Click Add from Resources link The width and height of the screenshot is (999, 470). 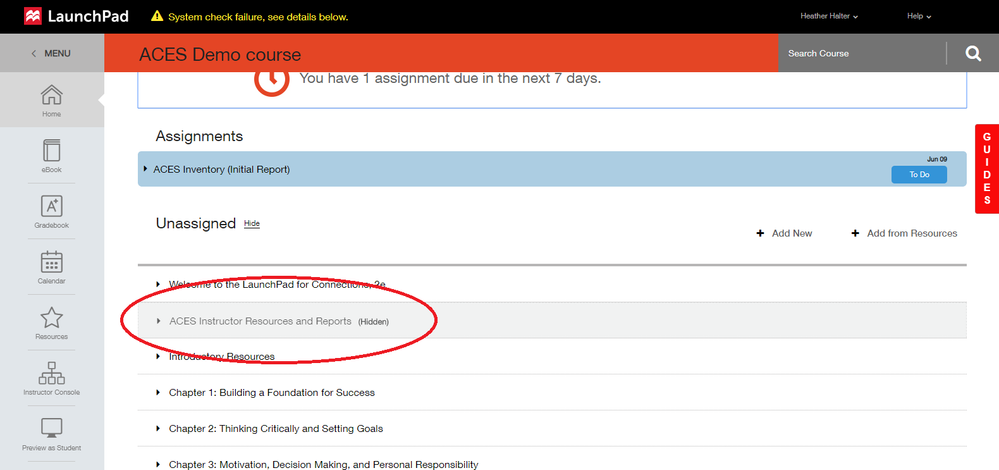click(904, 233)
